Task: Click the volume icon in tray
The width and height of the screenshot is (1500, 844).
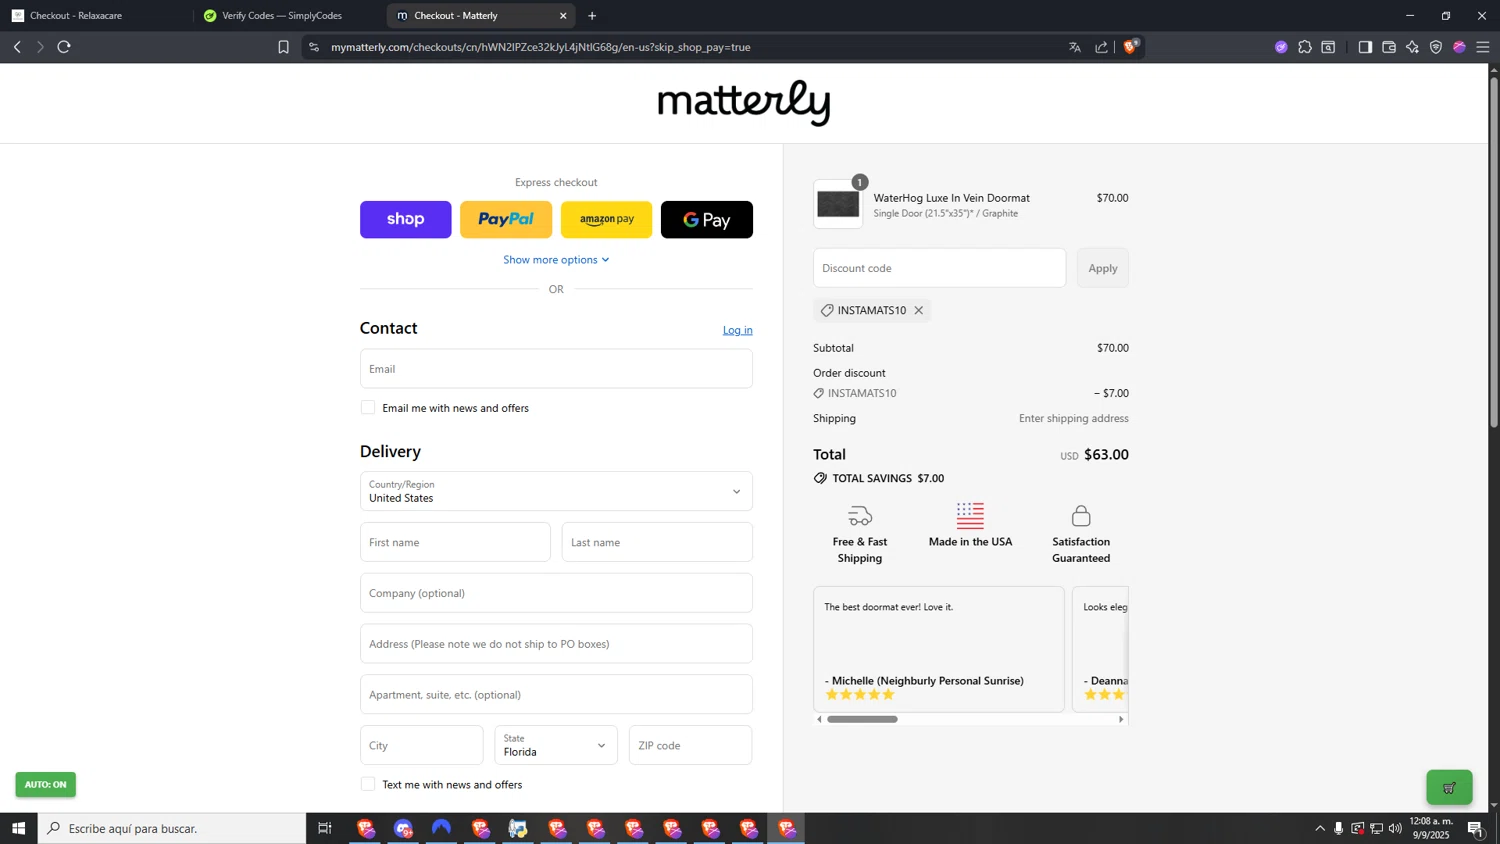Action: [1395, 828]
